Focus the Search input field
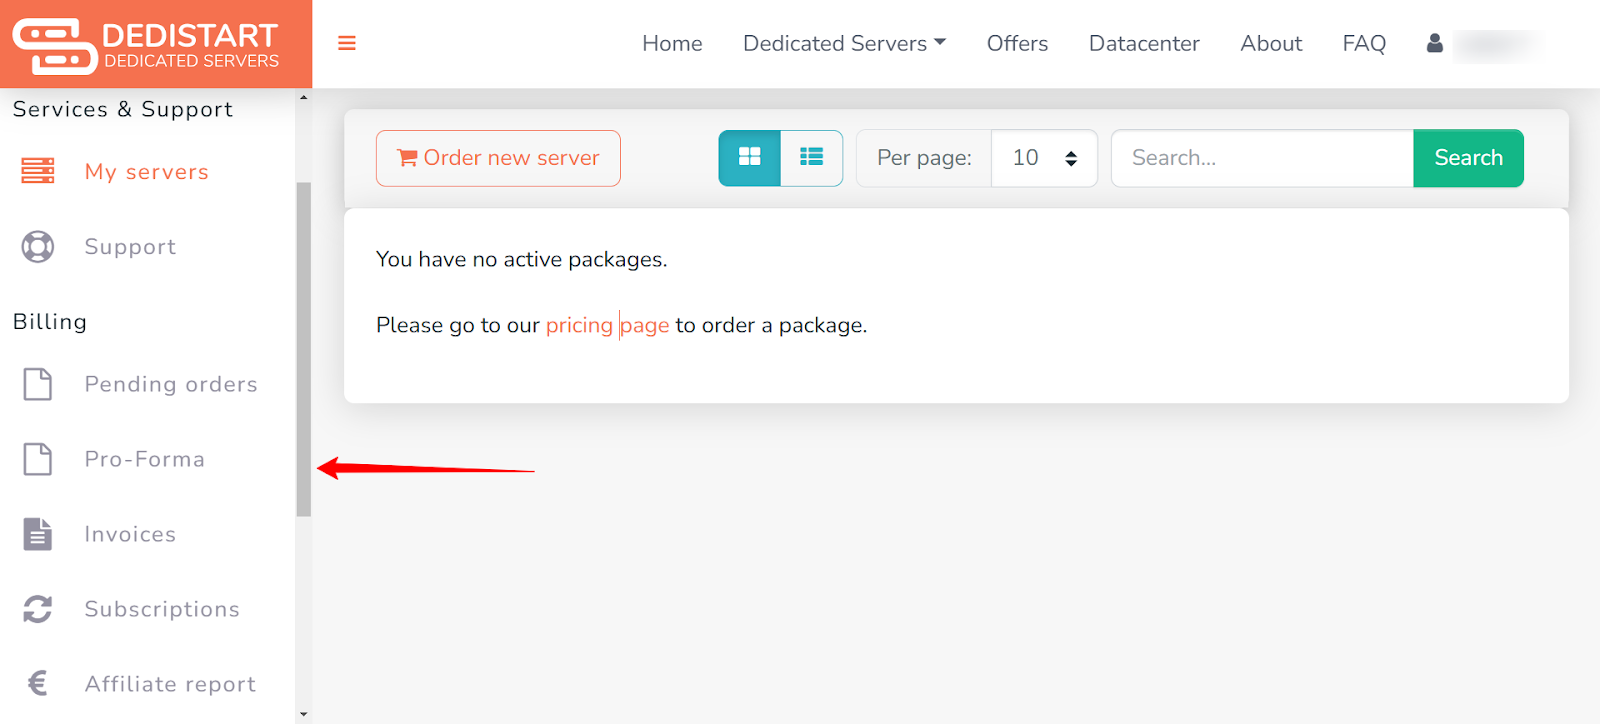The image size is (1600, 724). click(x=1262, y=158)
